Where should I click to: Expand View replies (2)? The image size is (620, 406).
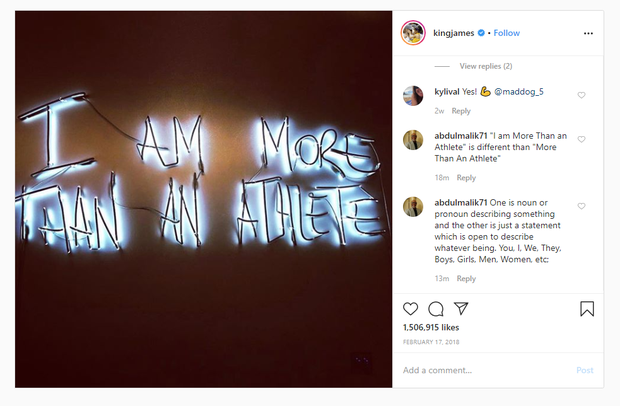click(x=485, y=66)
